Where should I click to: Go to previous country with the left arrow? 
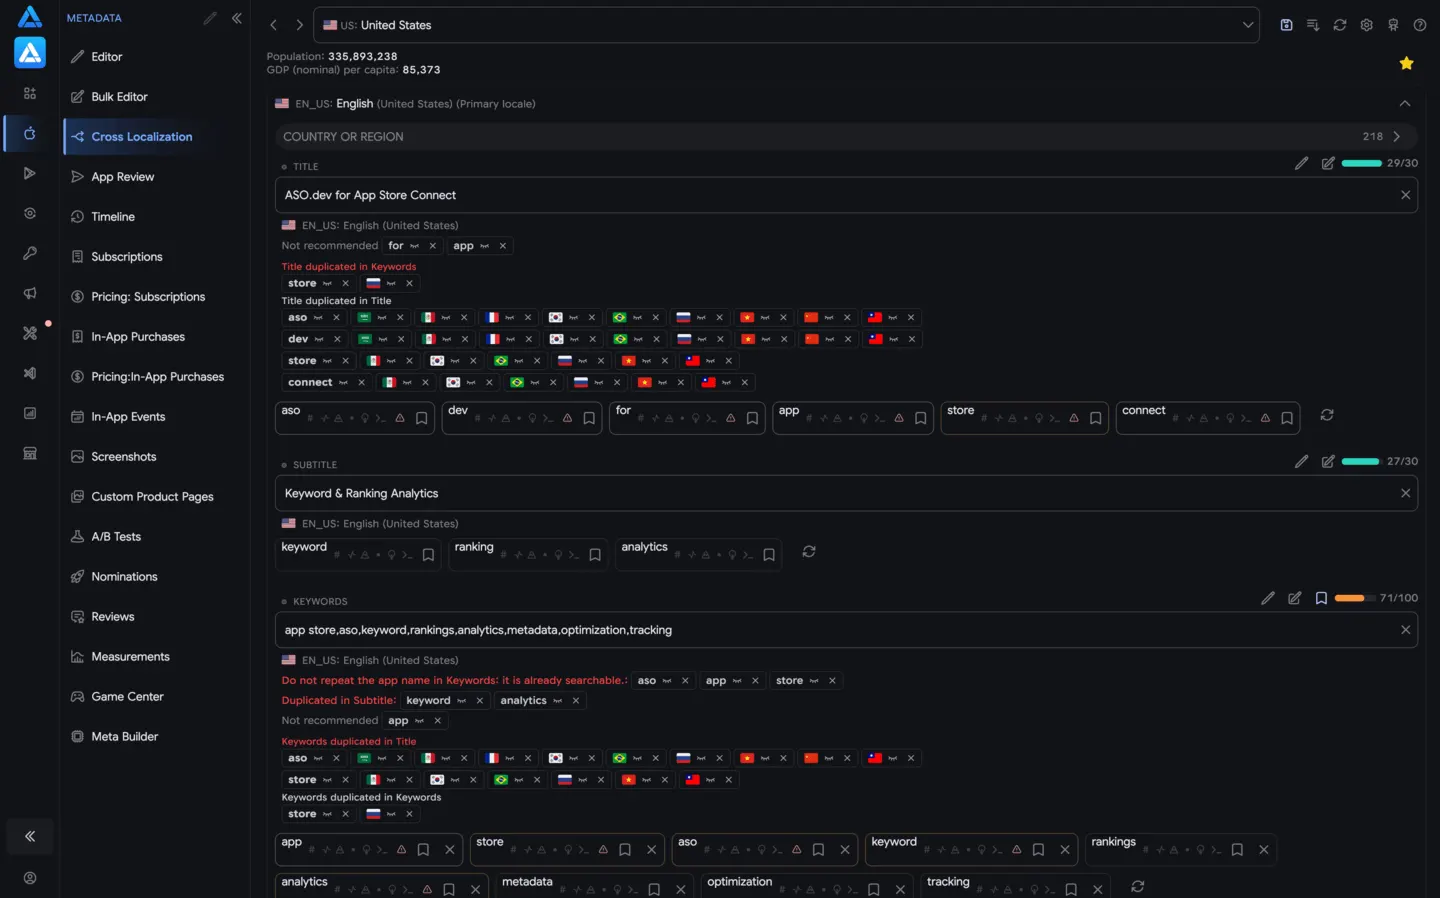pyautogui.click(x=273, y=25)
